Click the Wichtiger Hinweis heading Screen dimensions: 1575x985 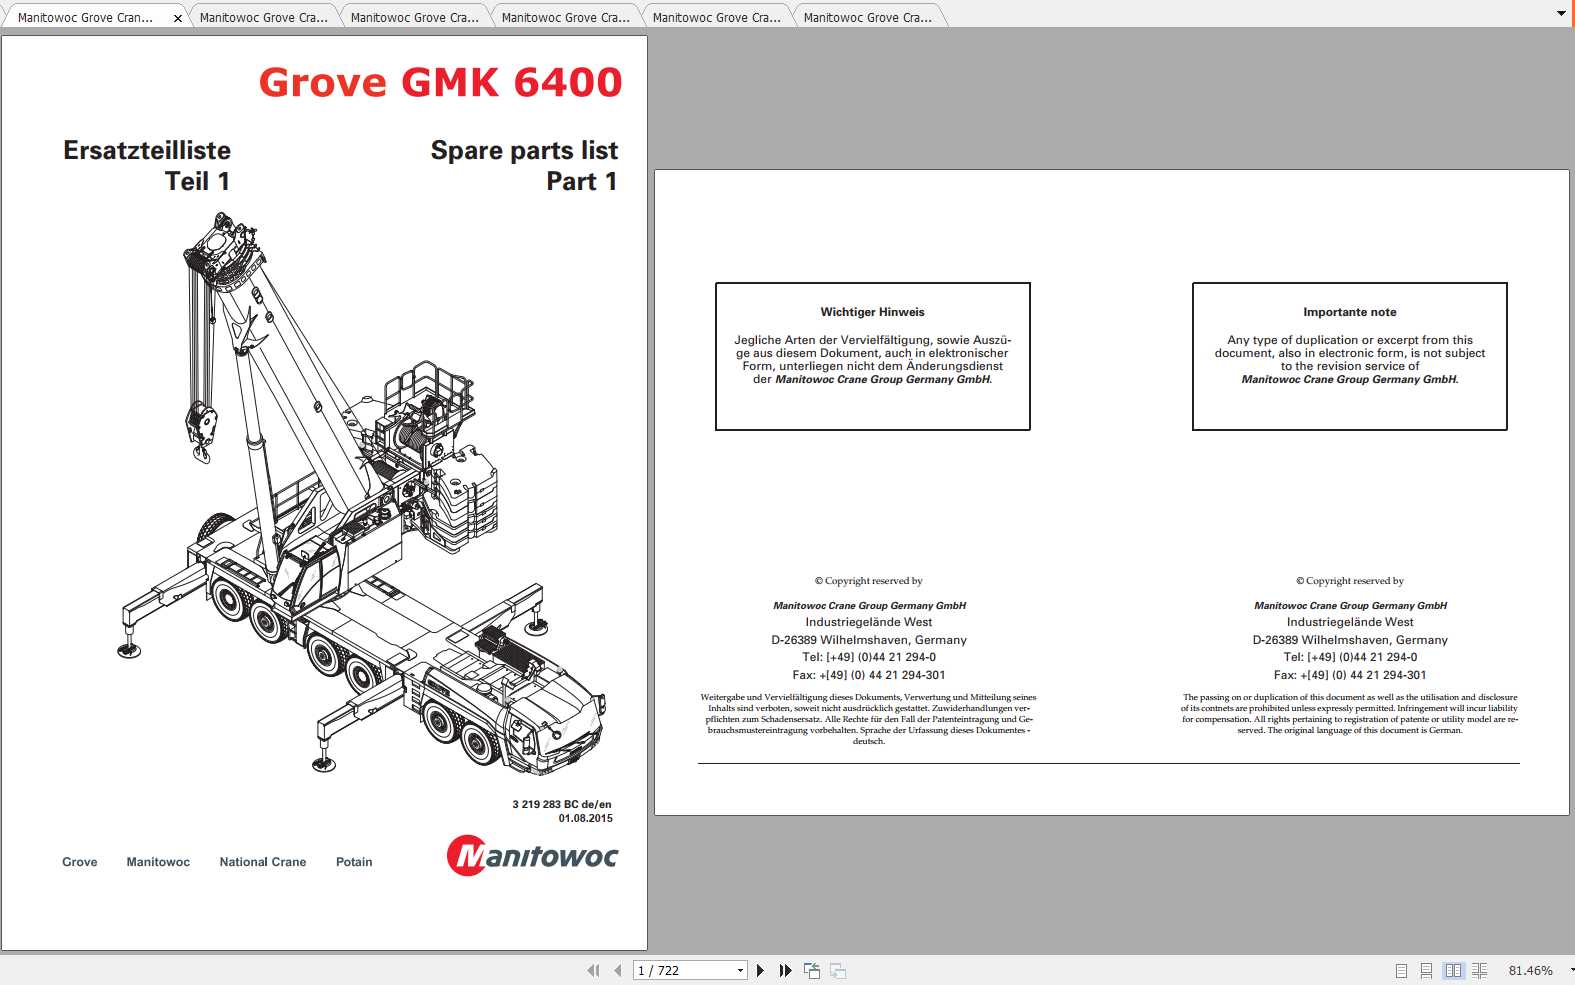872,312
